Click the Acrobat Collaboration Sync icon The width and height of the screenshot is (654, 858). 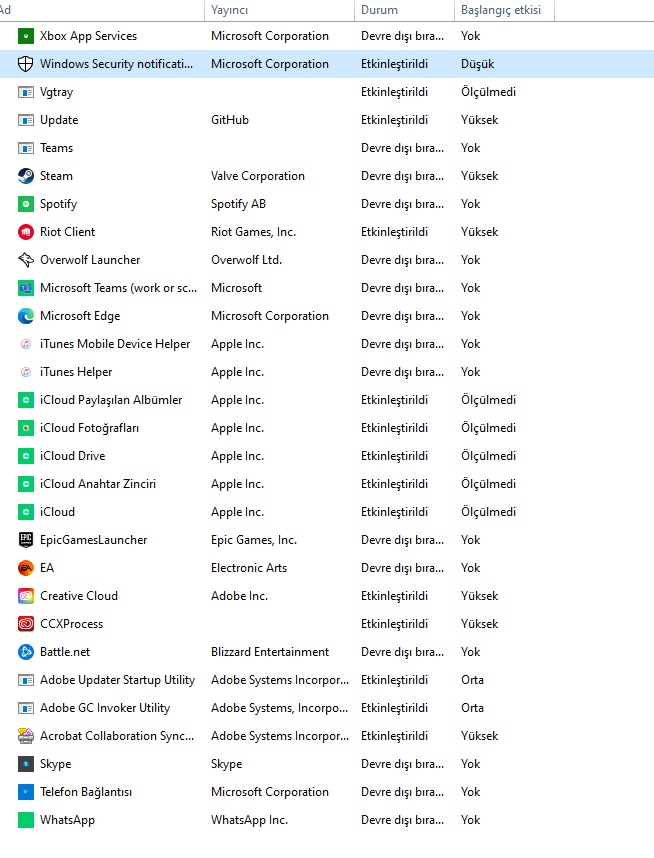(x=26, y=736)
